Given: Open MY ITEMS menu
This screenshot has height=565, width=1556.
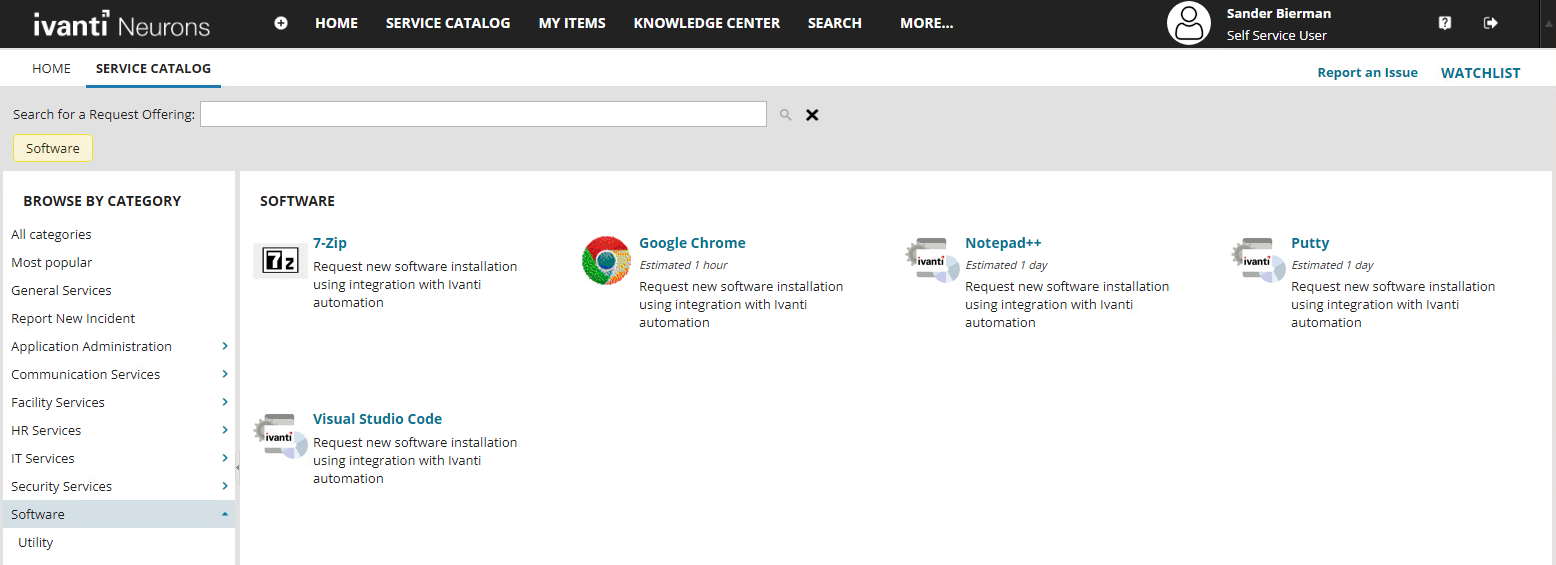Looking at the screenshot, I should coord(572,23).
